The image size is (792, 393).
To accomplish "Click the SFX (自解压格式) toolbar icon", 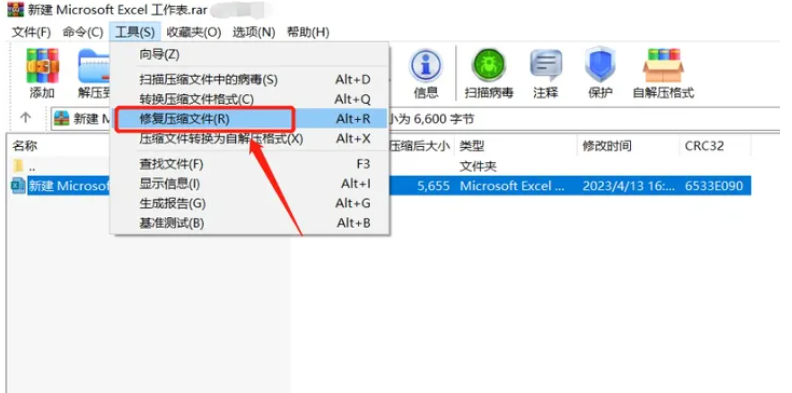I will coord(663,66).
